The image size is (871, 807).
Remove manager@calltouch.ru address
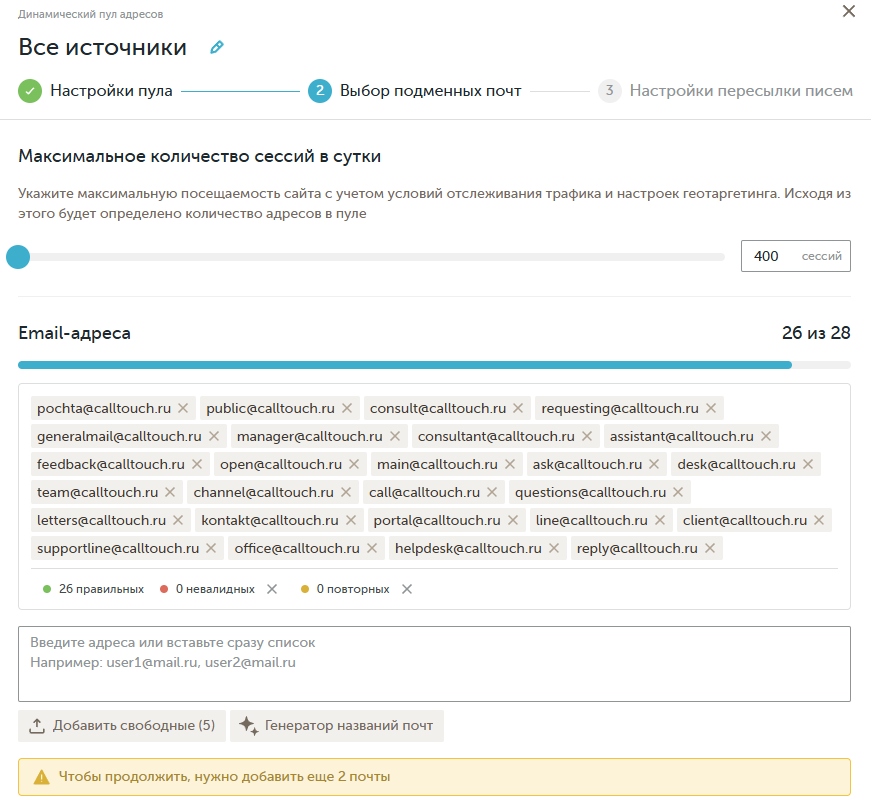pos(395,437)
